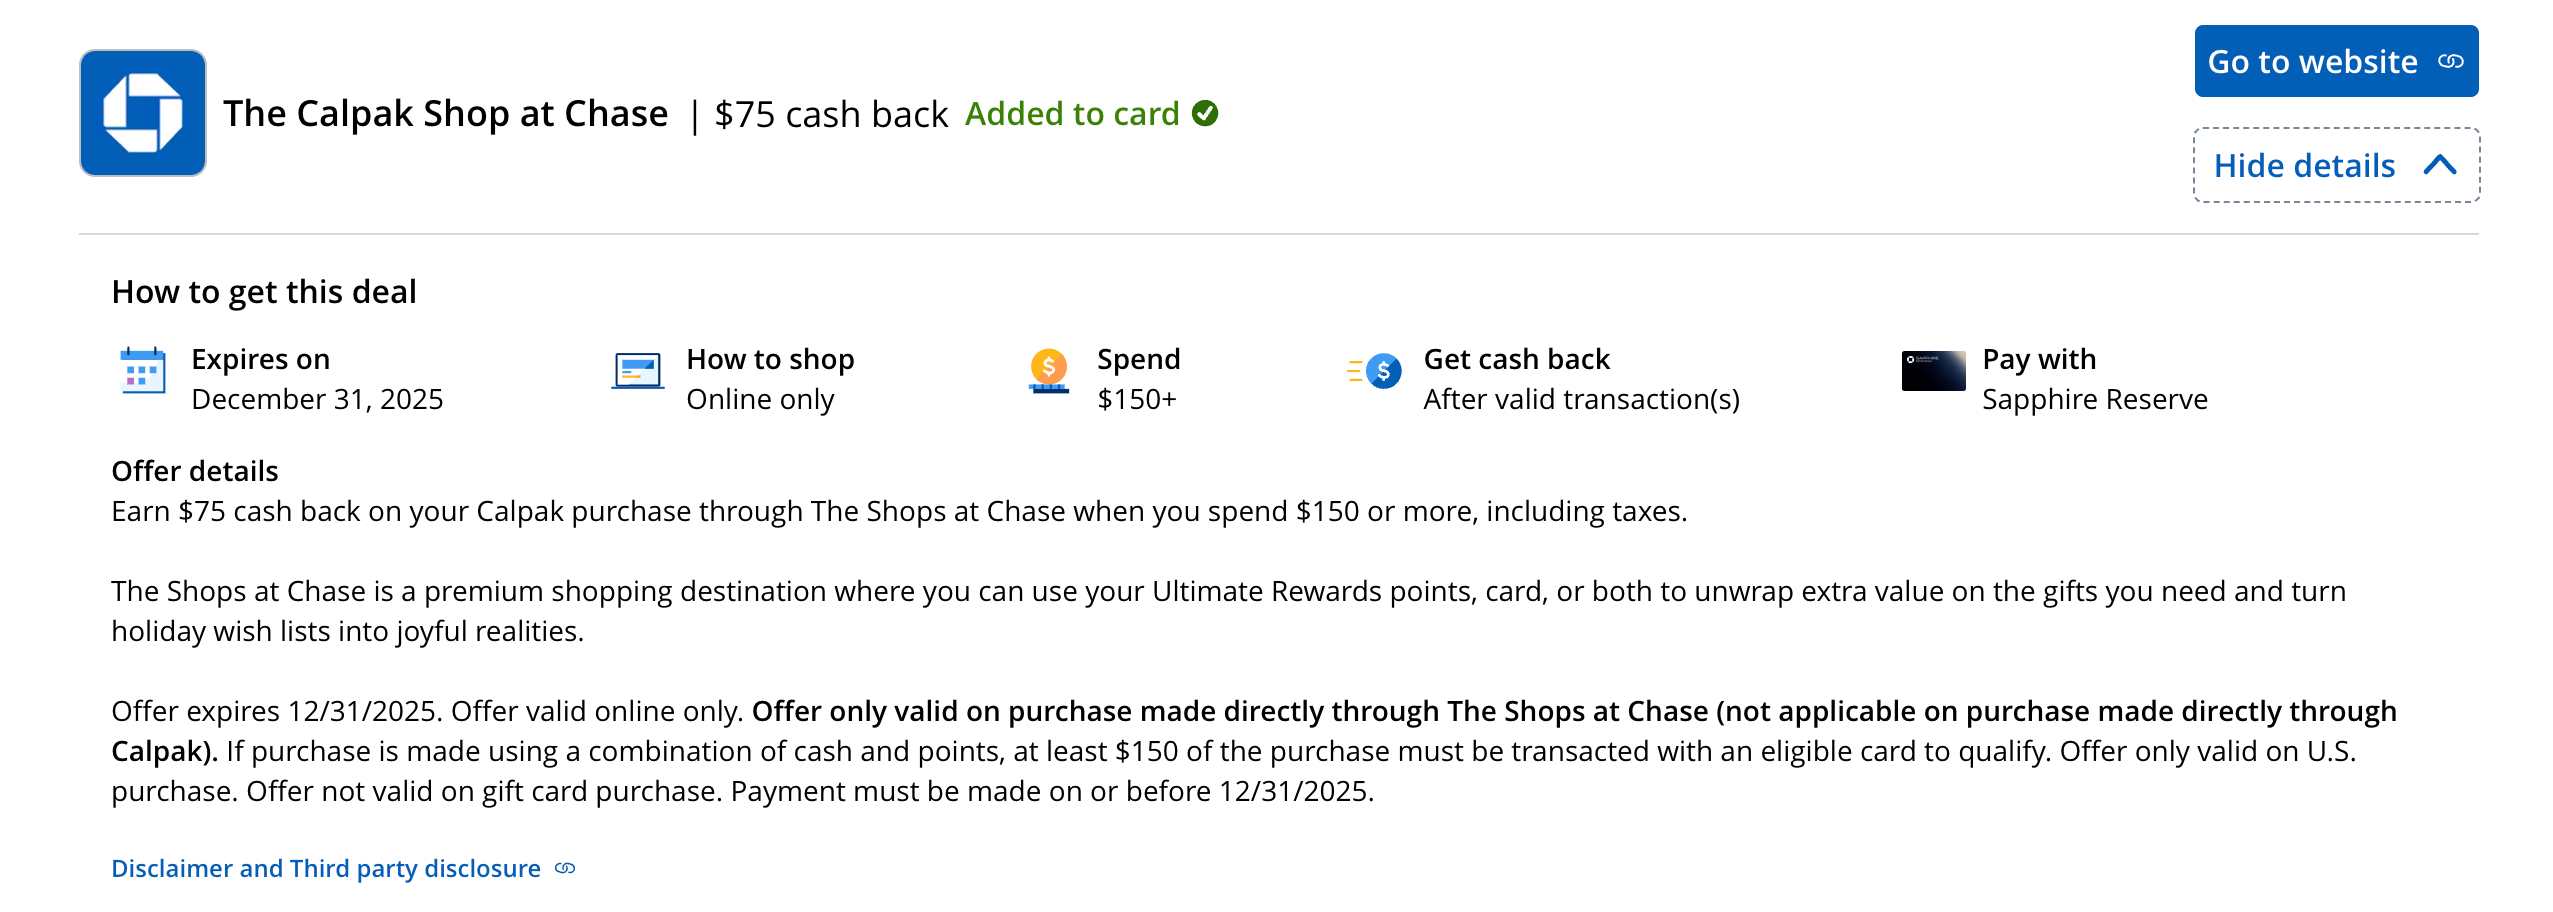This screenshot has width=2553, height=912.
Task: Click the $75 cash back amount text
Action: pos(830,113)
